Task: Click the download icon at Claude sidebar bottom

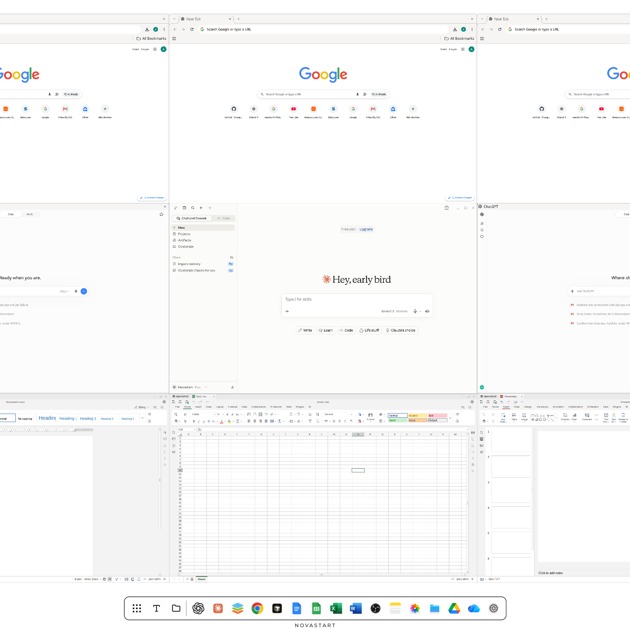Action: [x=232, y=387]
